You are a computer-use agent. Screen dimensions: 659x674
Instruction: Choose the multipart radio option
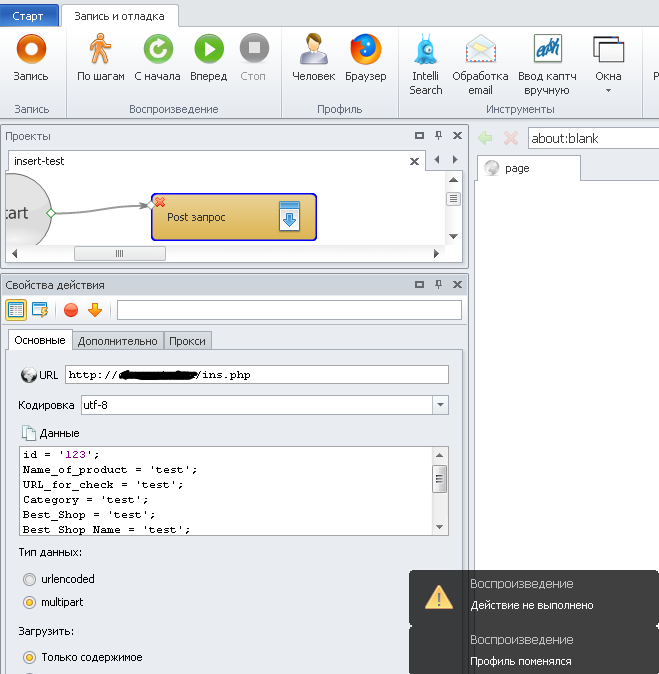[x=29, y=603]
